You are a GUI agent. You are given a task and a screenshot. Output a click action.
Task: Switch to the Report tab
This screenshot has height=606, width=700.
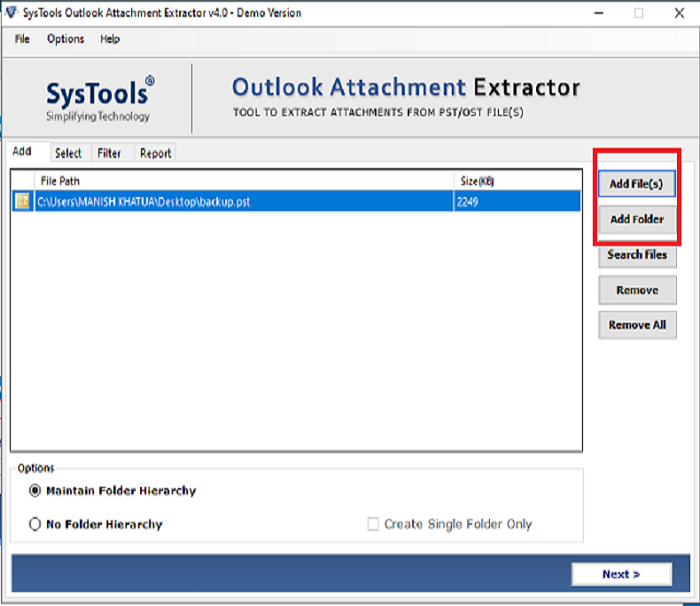pyautogui.click(x=155, y=153)
